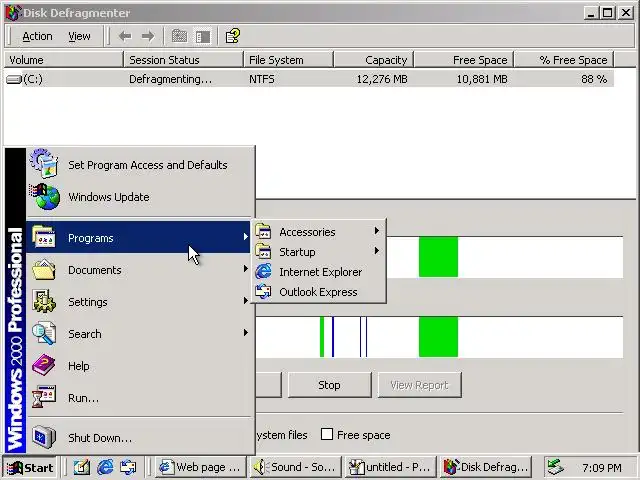Click the toolbar Help icon

233,36
